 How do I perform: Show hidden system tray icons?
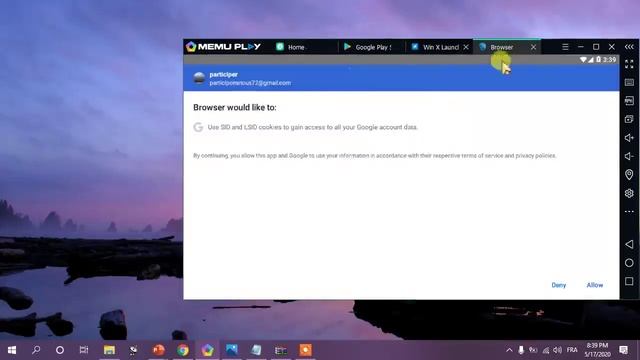tap(509, 350)
